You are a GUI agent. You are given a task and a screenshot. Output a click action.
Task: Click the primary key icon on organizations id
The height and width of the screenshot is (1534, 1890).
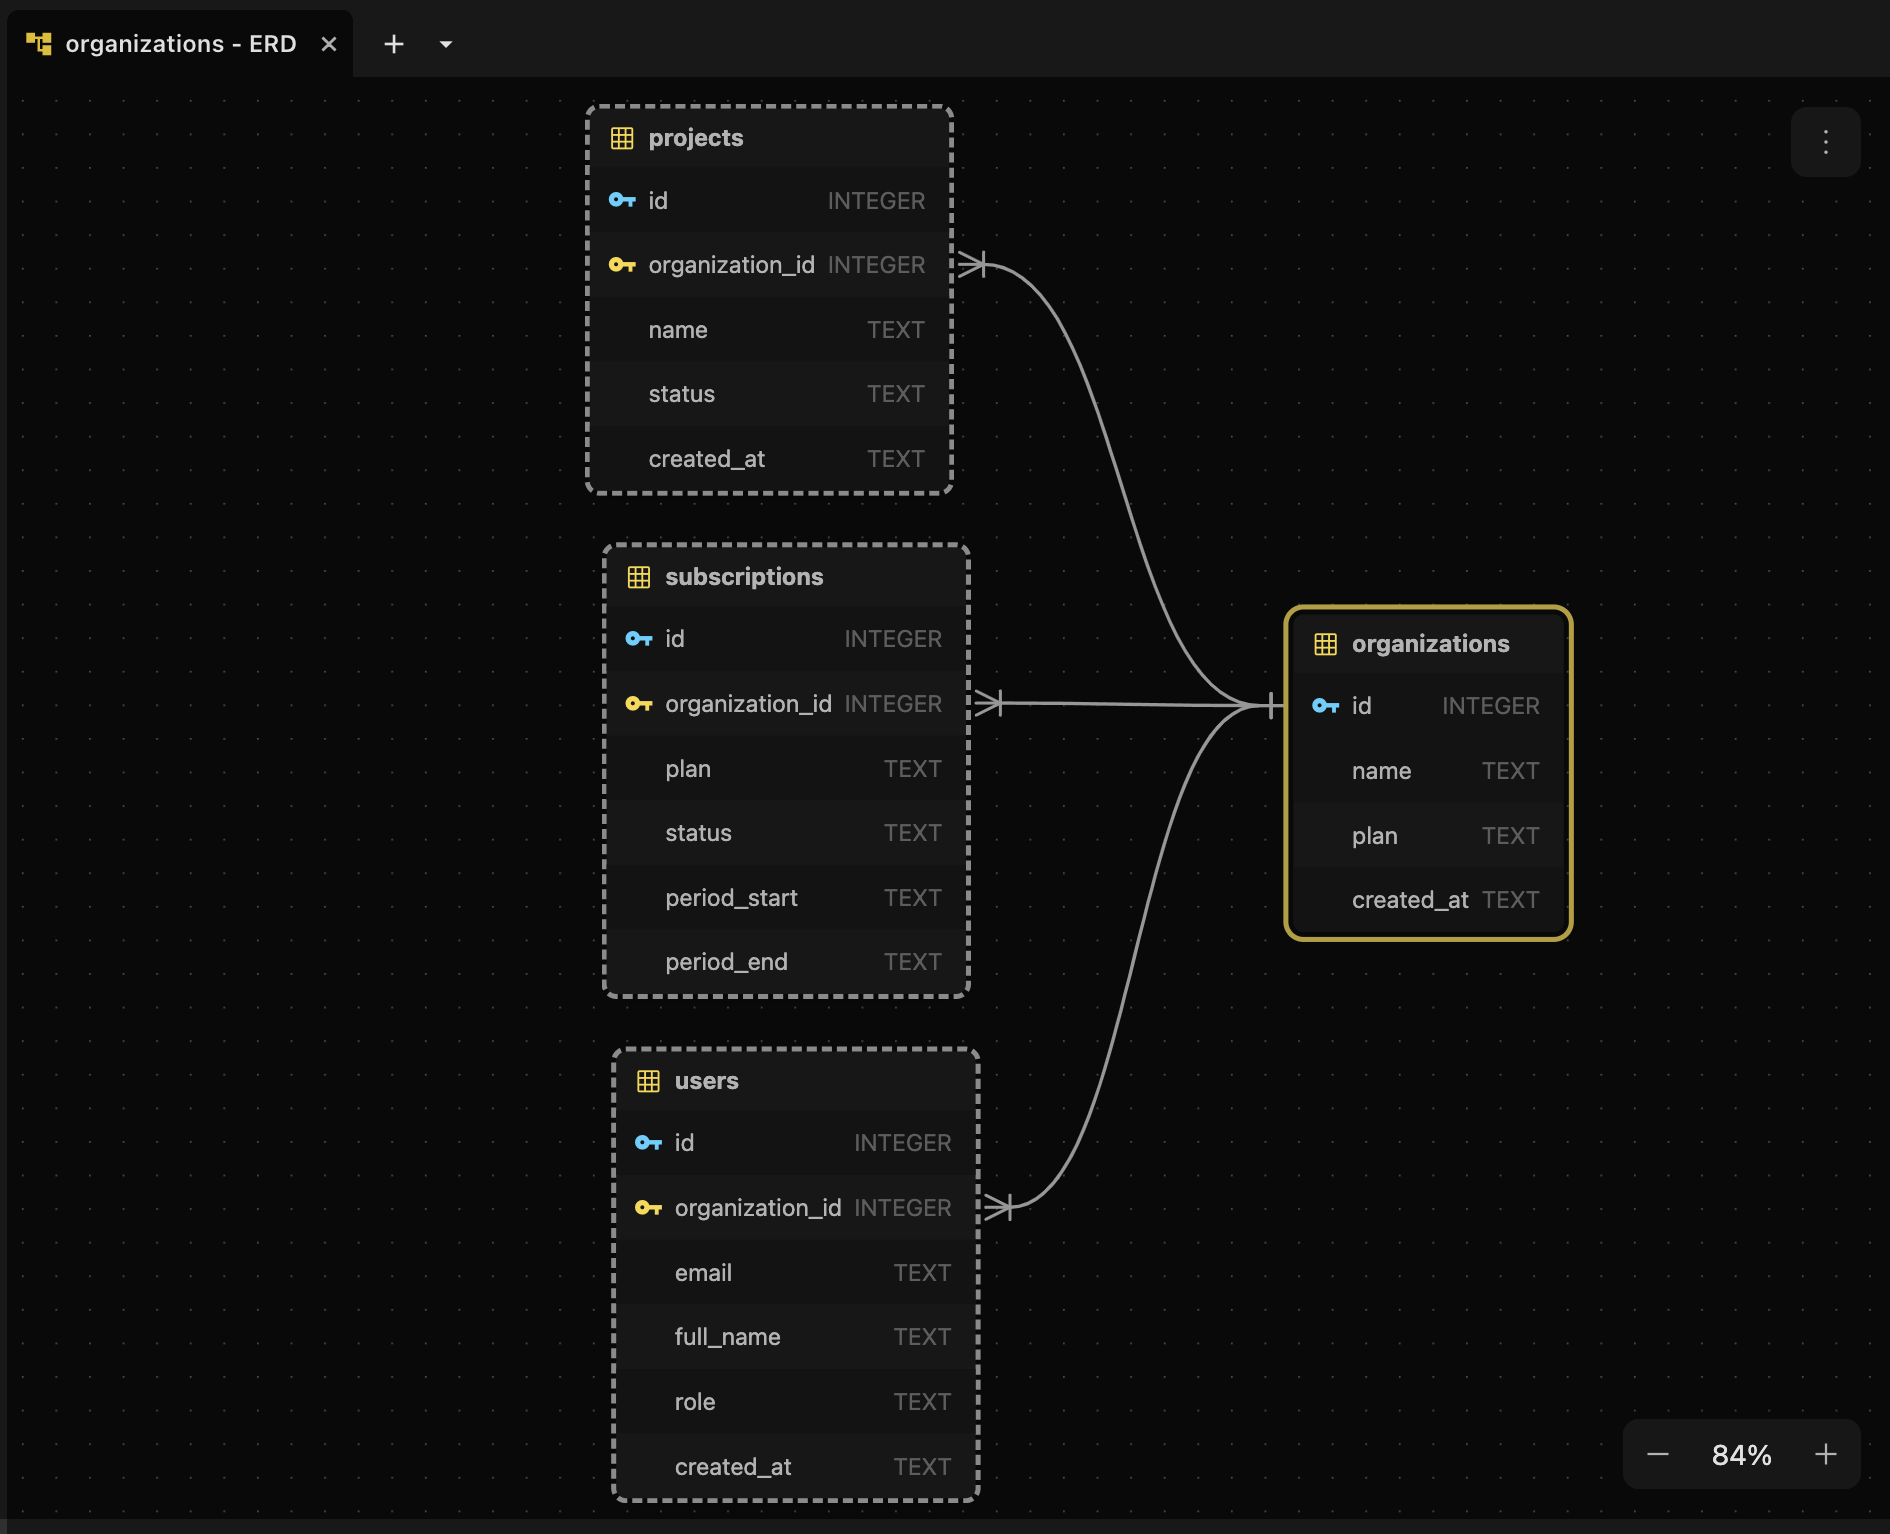coord(1325,705)
